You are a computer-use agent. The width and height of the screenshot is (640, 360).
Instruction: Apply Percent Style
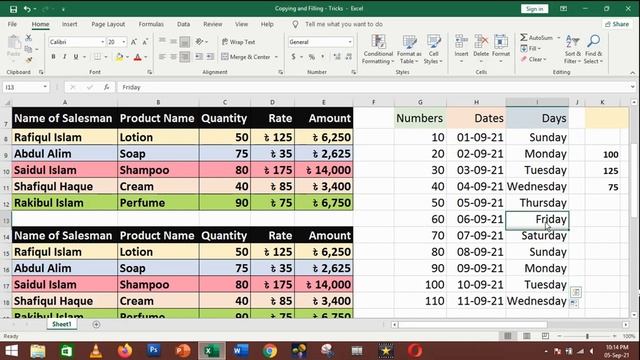[x=312, y=57]
